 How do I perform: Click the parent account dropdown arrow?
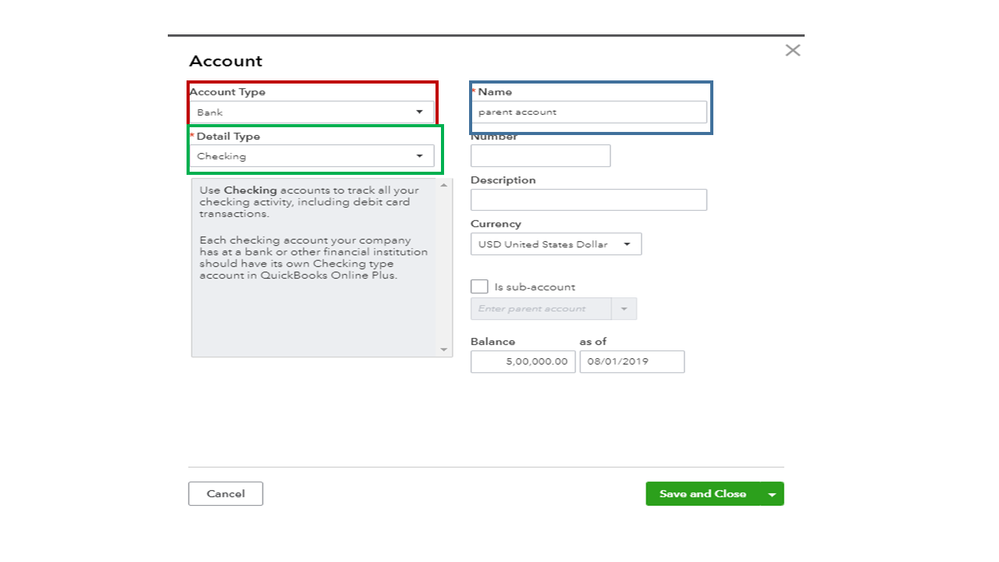[624, 309]
